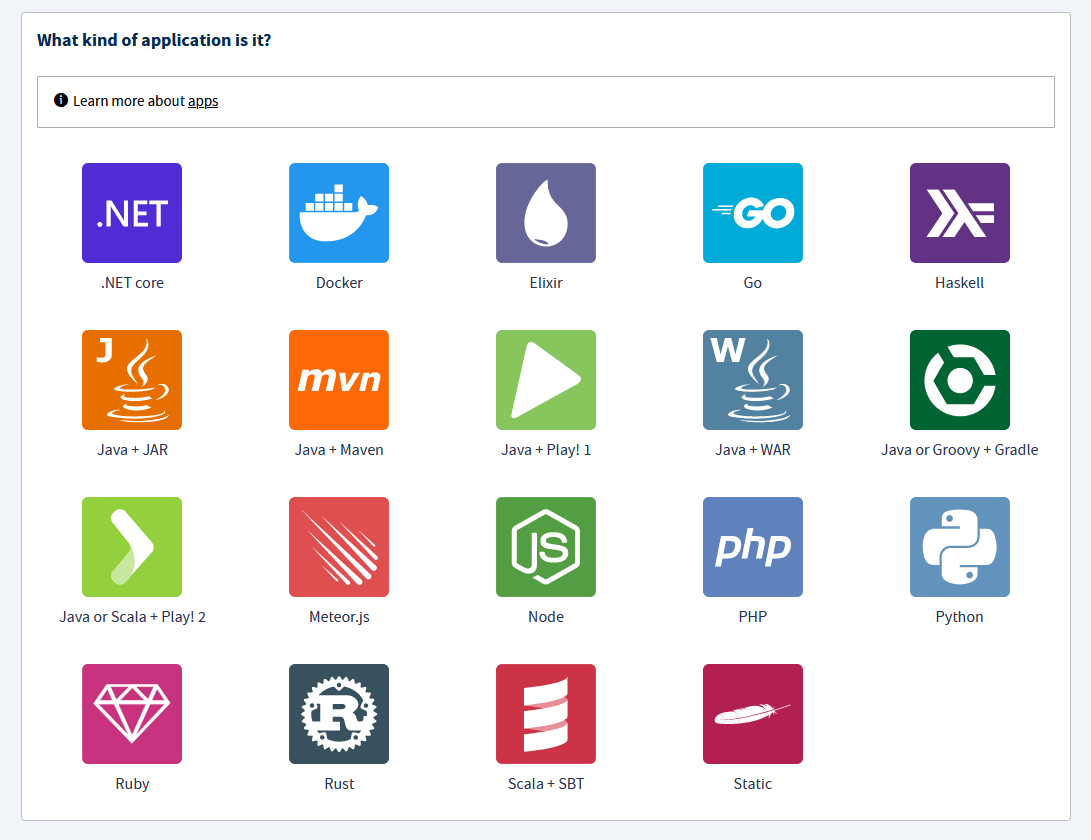The image size is (1091, 840).
Task: Click the "Haskell" label text
Action: (x=959, y=283)
